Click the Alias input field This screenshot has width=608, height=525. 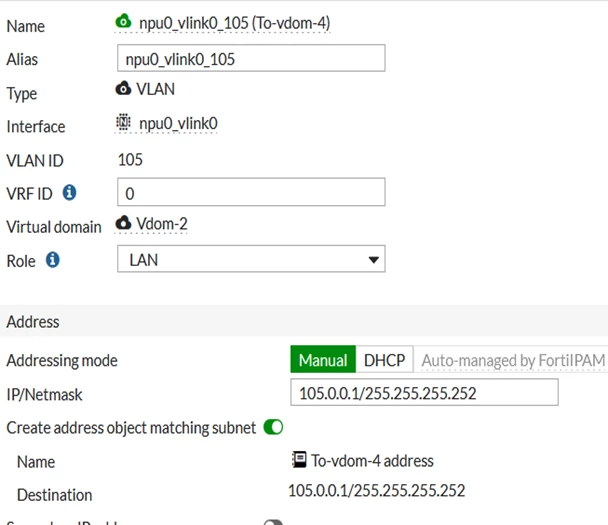pyautogui.click(x=251, y=58)
